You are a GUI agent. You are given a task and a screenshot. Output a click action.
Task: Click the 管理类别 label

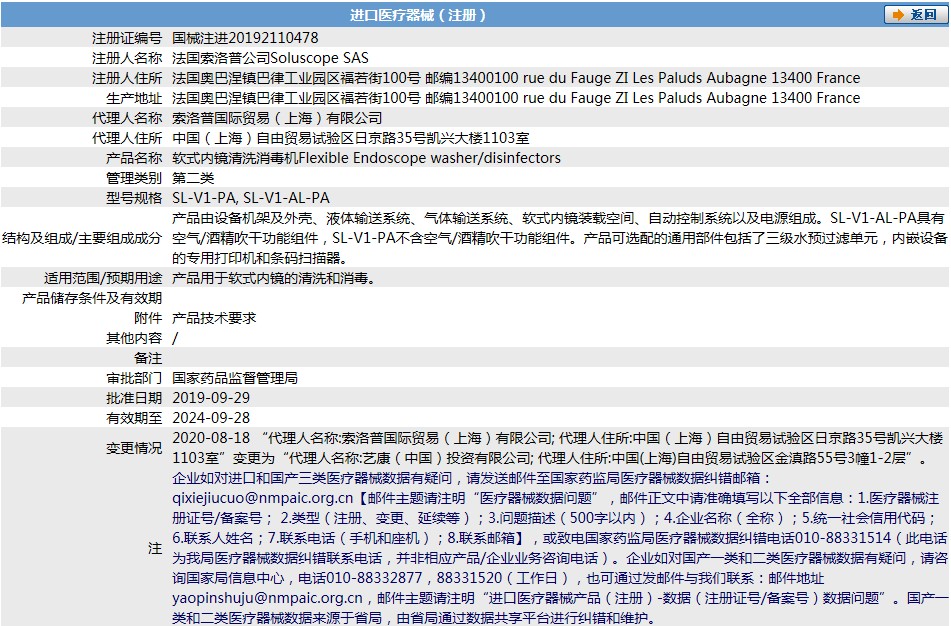click(134, 178)
